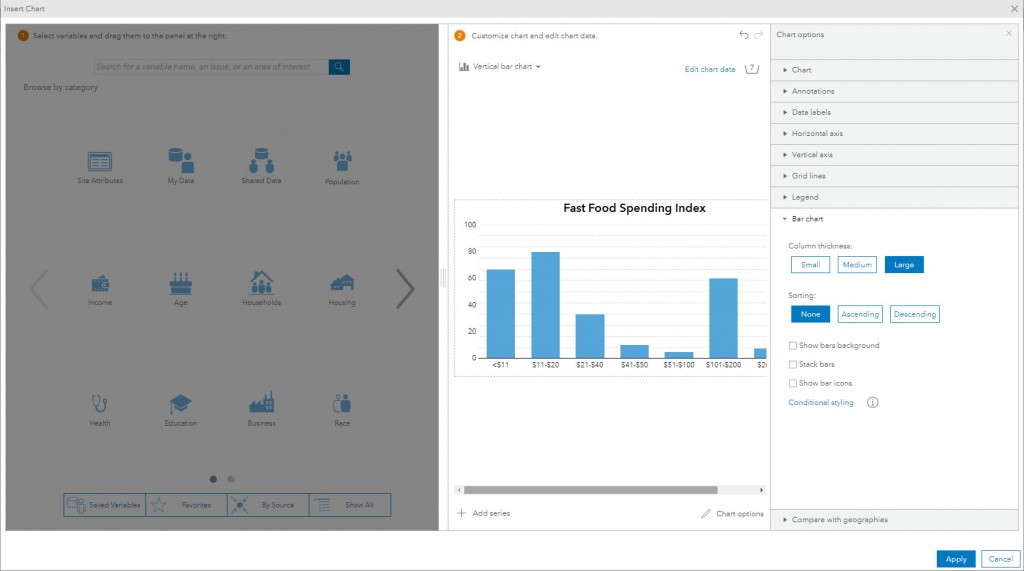The image size is (1024, 571).
Task: Open the Vertical bar chart dropdown
Action: [500, 67]
